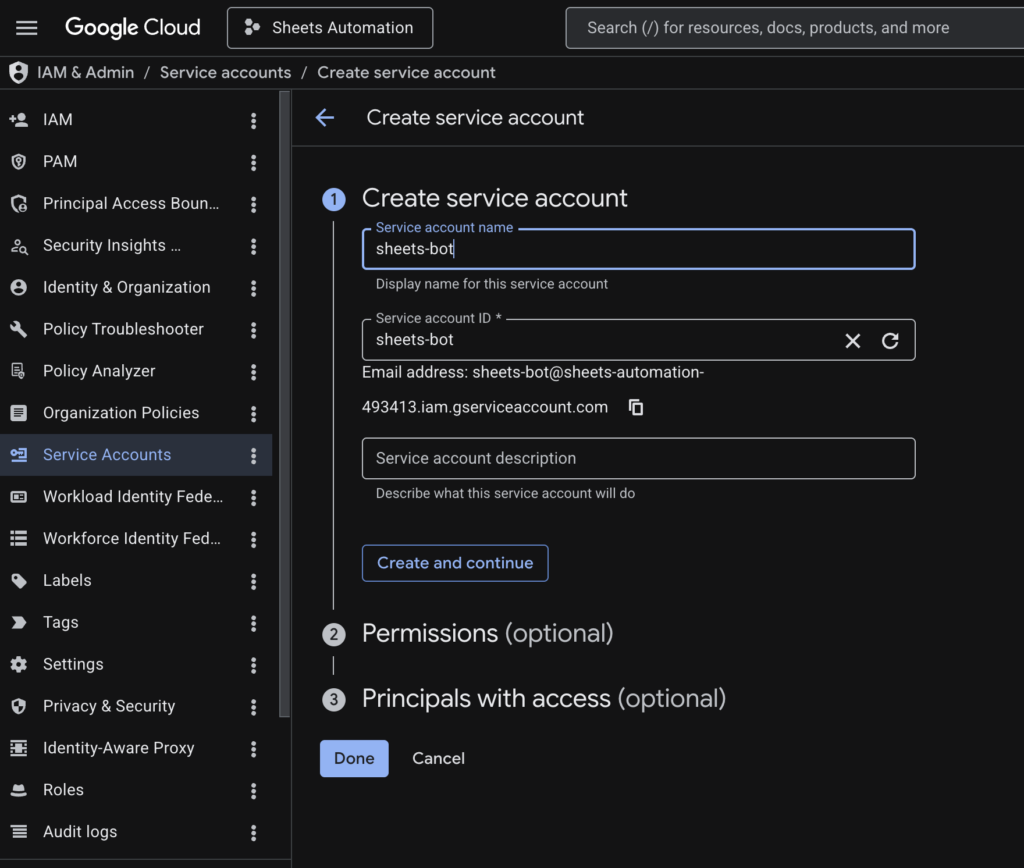Viewport: 1024px width, 868px height.
Task: Click the Service account name field
Action: click(x=638, y=249)
